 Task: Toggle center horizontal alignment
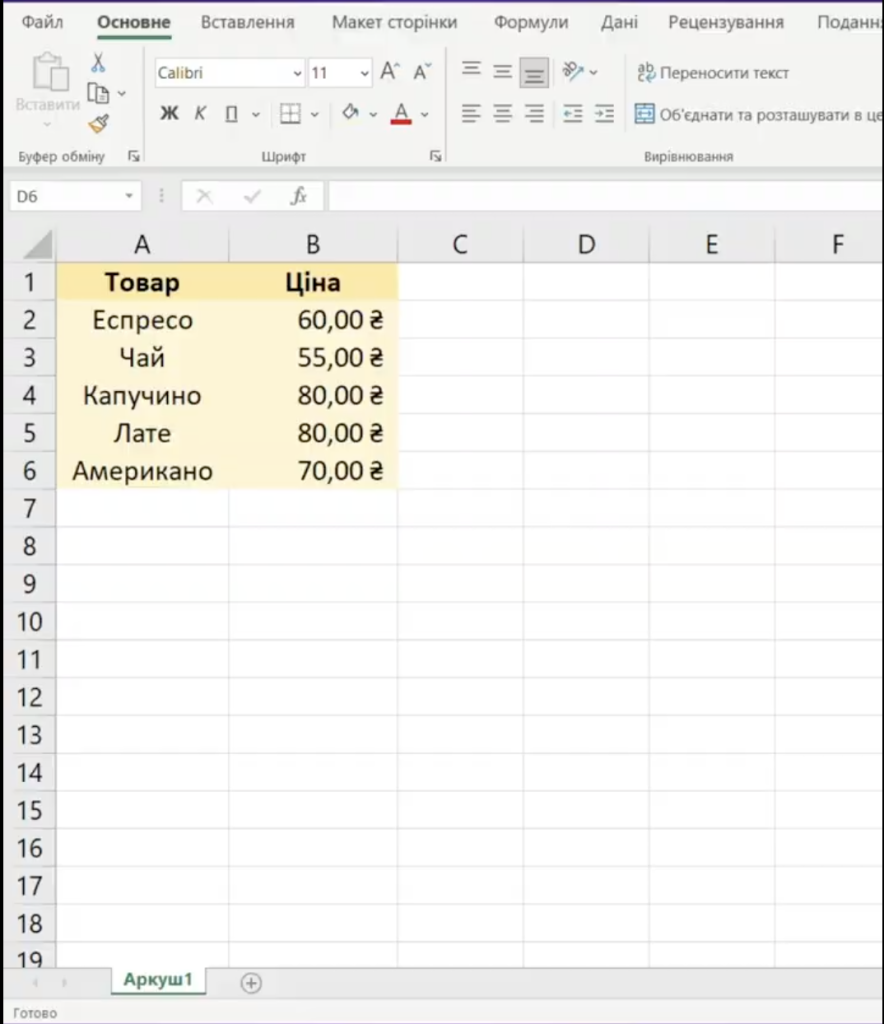point(503,114)
